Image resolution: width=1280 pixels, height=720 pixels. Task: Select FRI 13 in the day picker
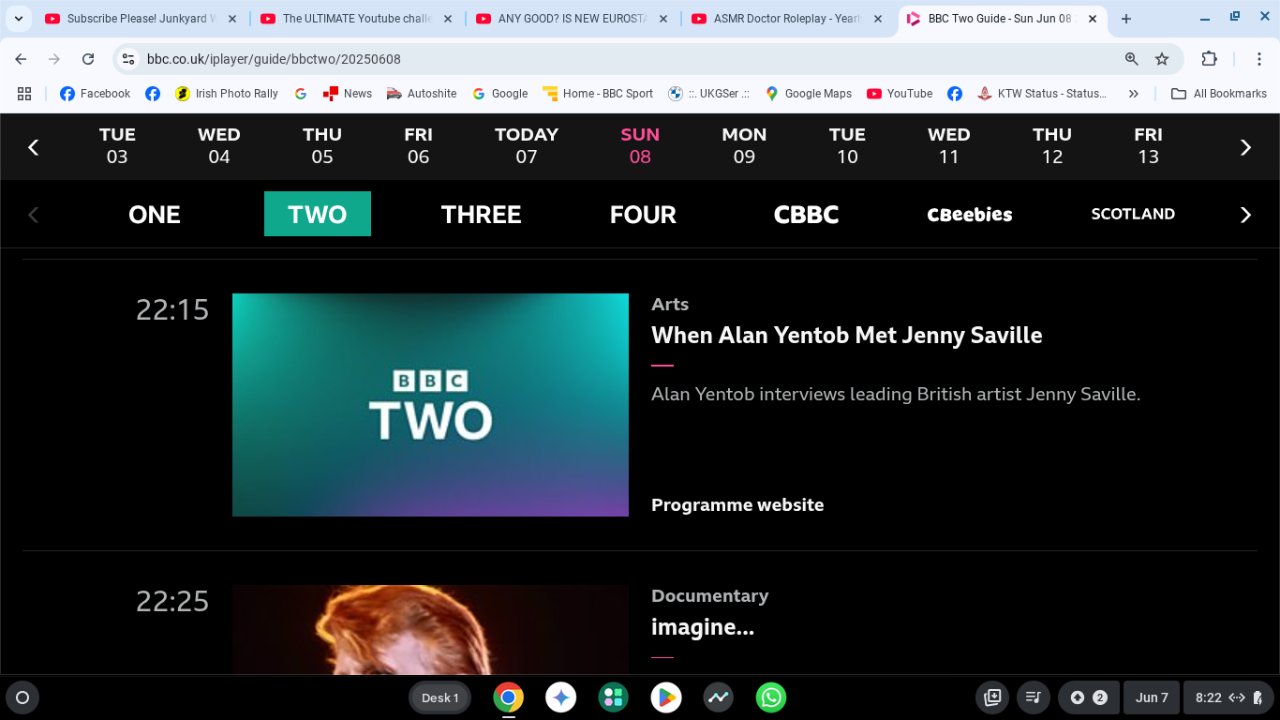click(1148, 146)
